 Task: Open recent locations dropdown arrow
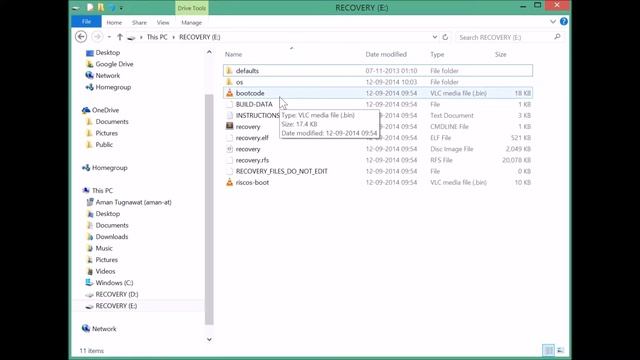[109, 37]
